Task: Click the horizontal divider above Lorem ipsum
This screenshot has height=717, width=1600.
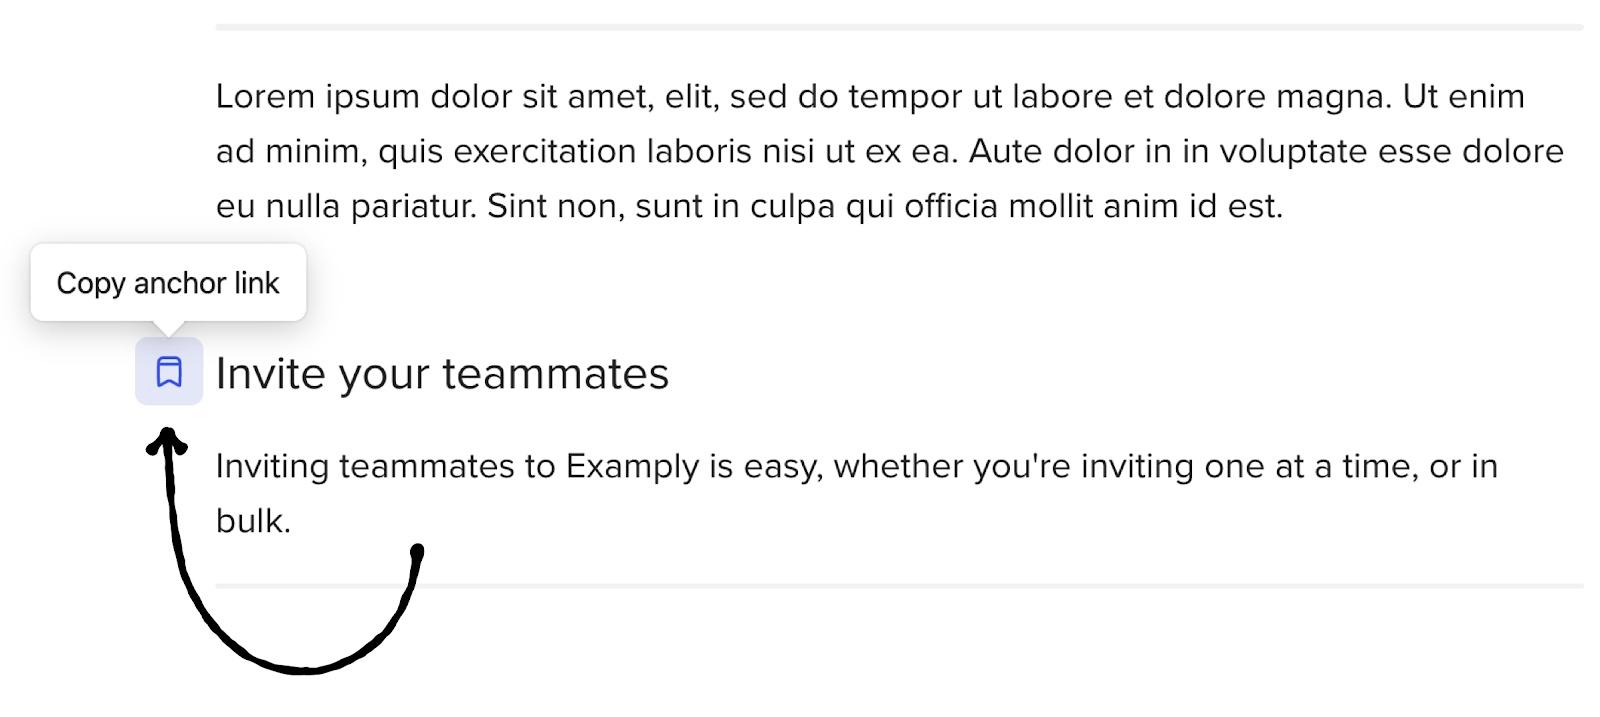Action: 898,27
